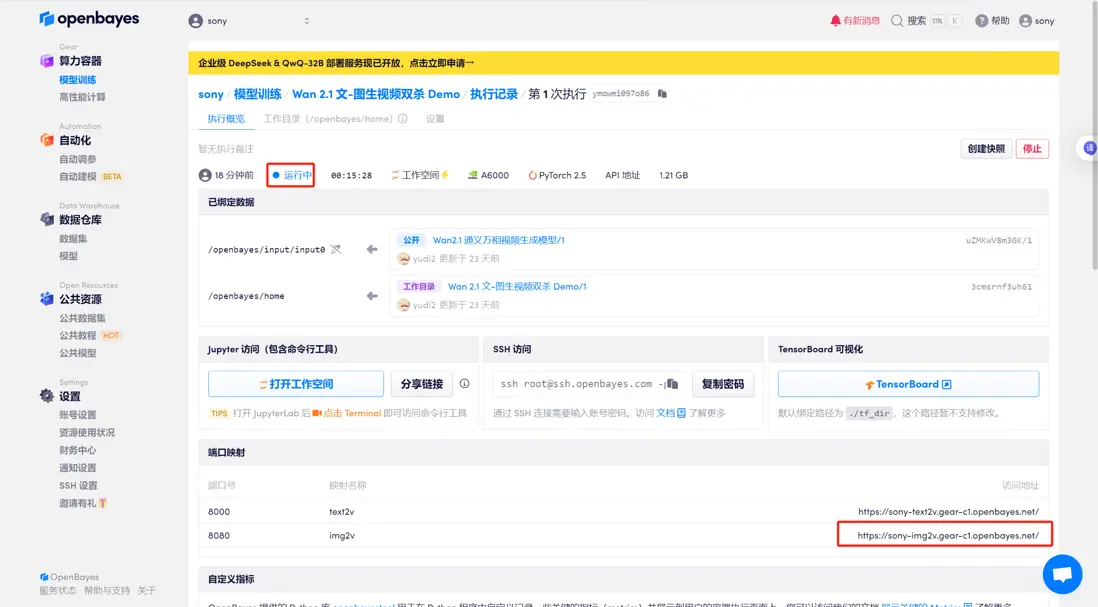Open the search box magnifier icon

coord(896,21)
